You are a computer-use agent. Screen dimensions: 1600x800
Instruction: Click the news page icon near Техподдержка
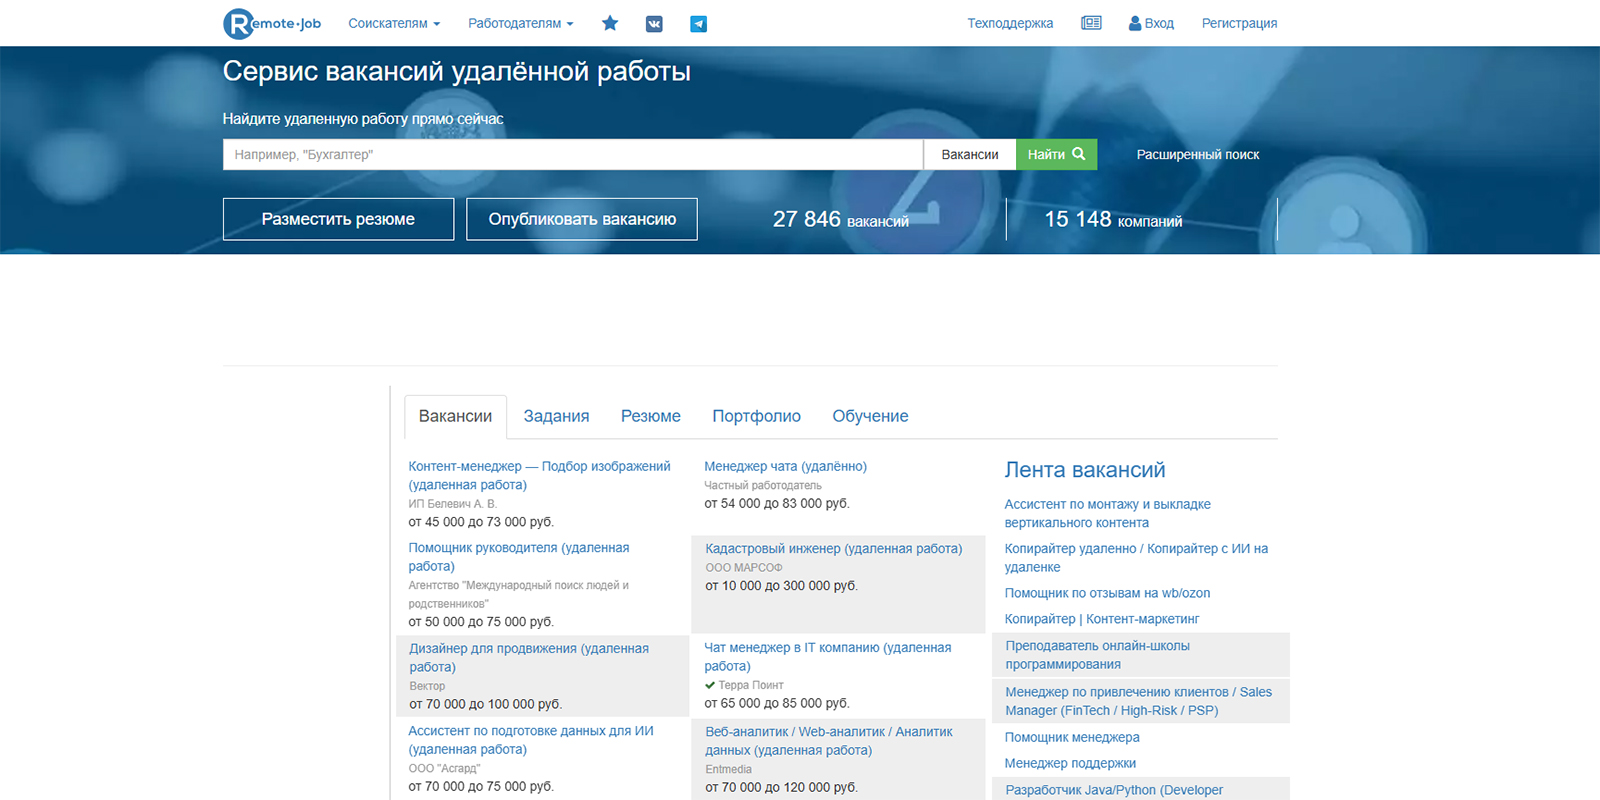point(1091,23)
